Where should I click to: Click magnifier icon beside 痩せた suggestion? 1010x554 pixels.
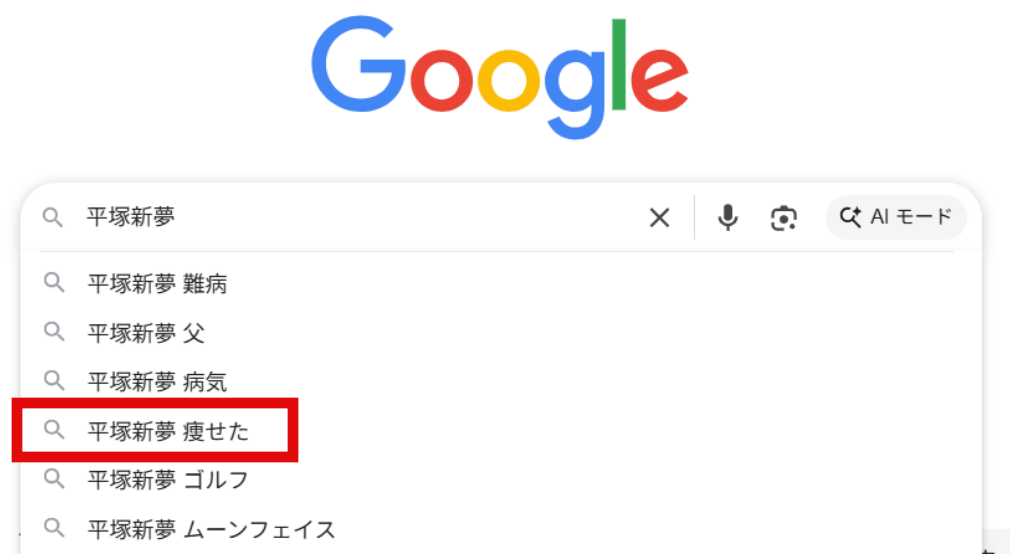(54, 430)
